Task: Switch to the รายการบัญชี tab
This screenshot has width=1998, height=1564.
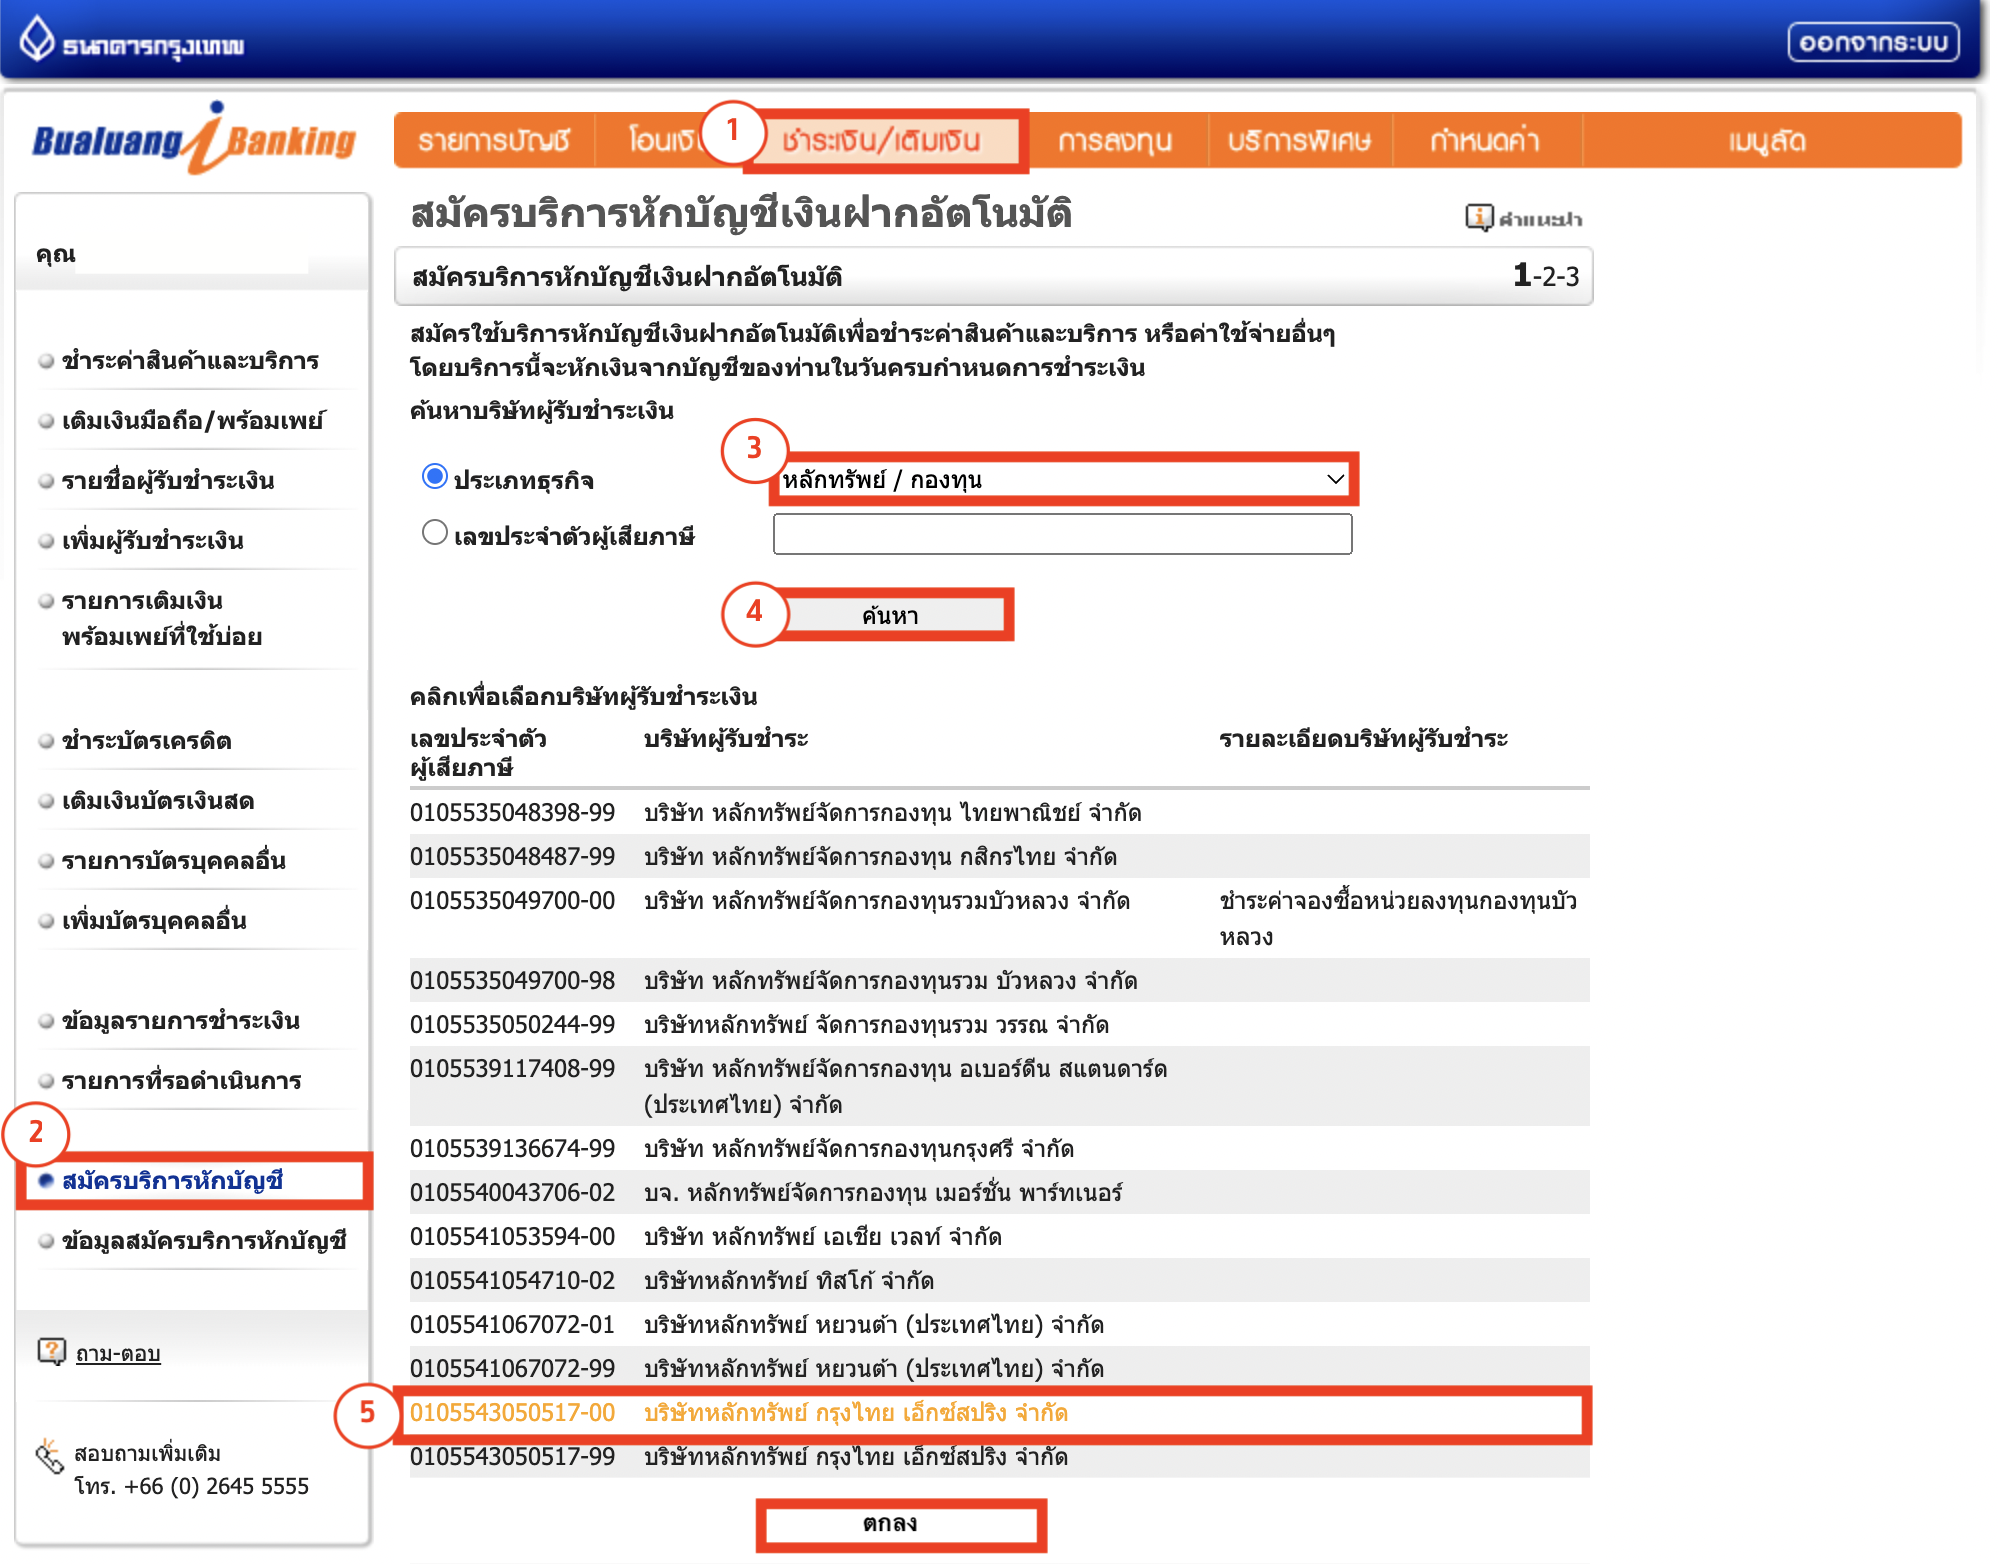Action: pyautogui.click(x=494, y=140)
